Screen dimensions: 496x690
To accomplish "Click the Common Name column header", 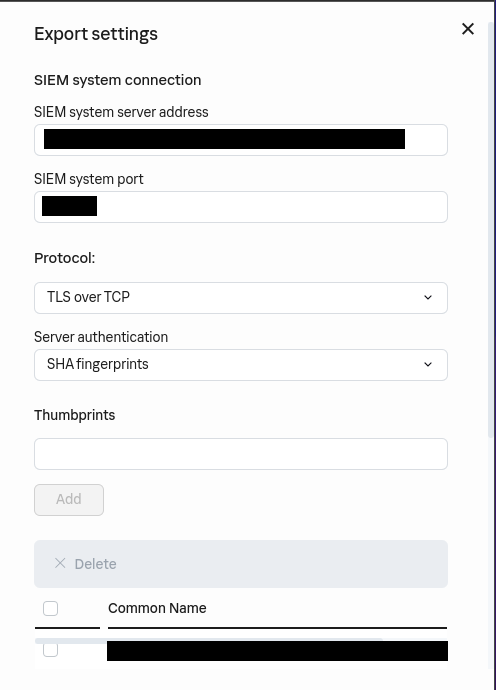I will tap(157, 608).
